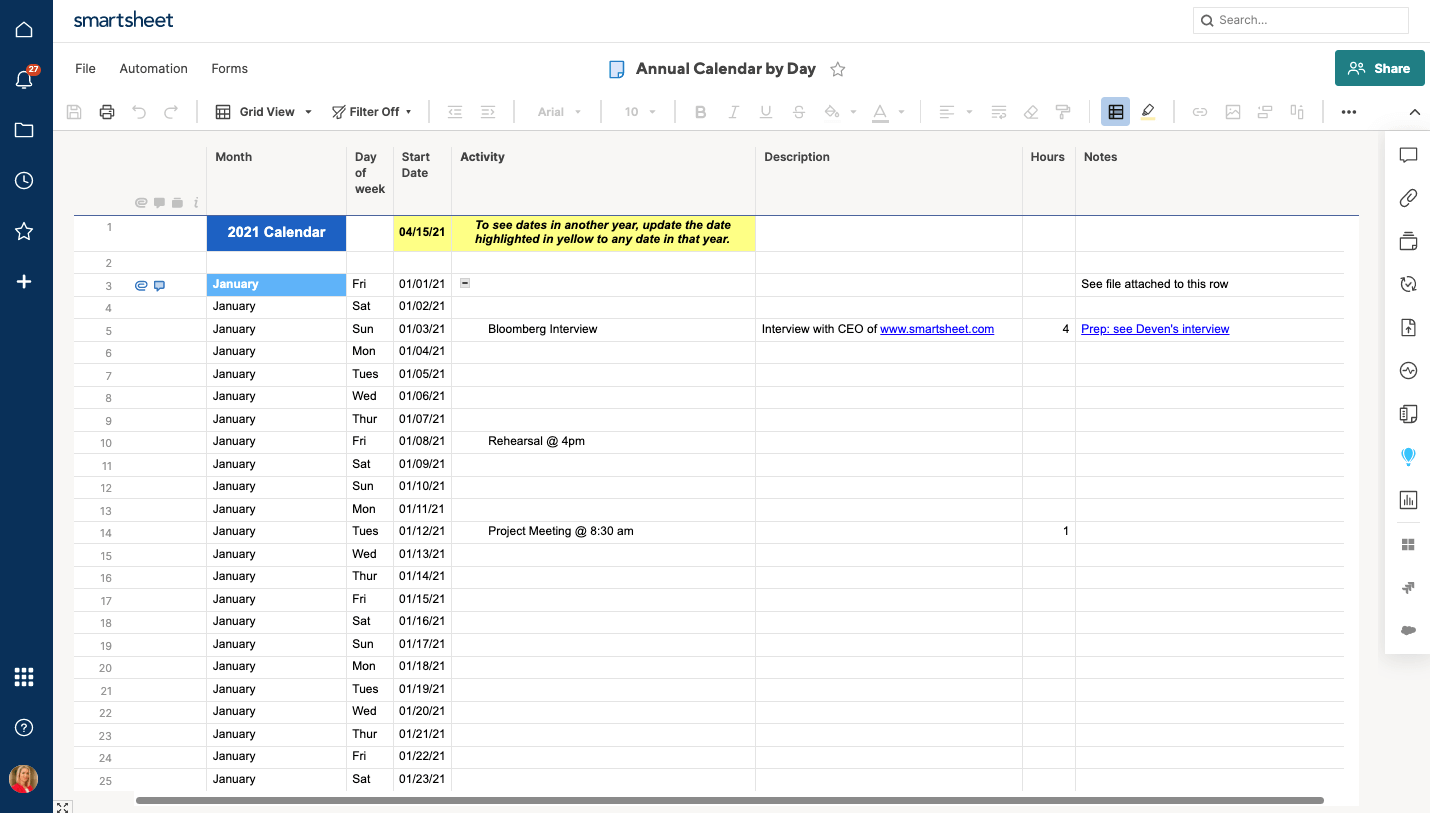Open Arial font dropdown
This screenshot has height=813, width=1430.
559,112
